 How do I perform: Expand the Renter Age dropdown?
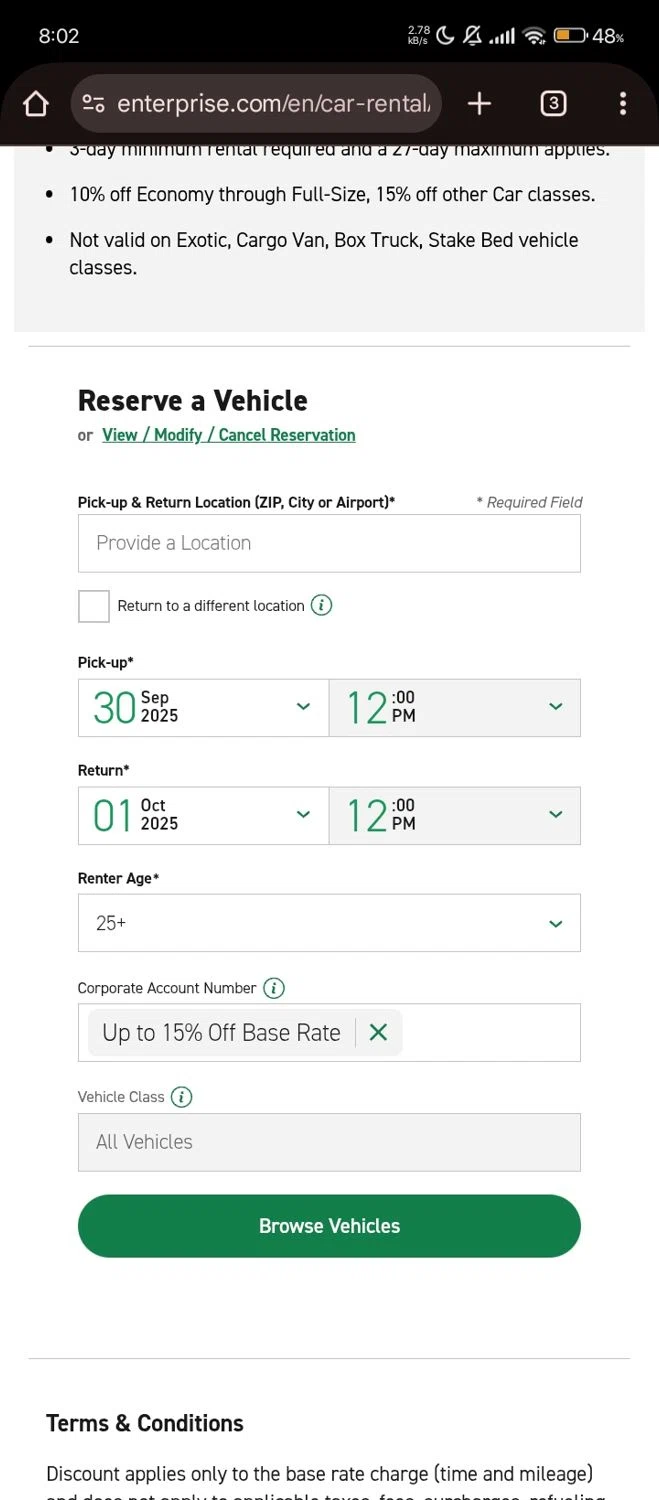click(329, 923)
